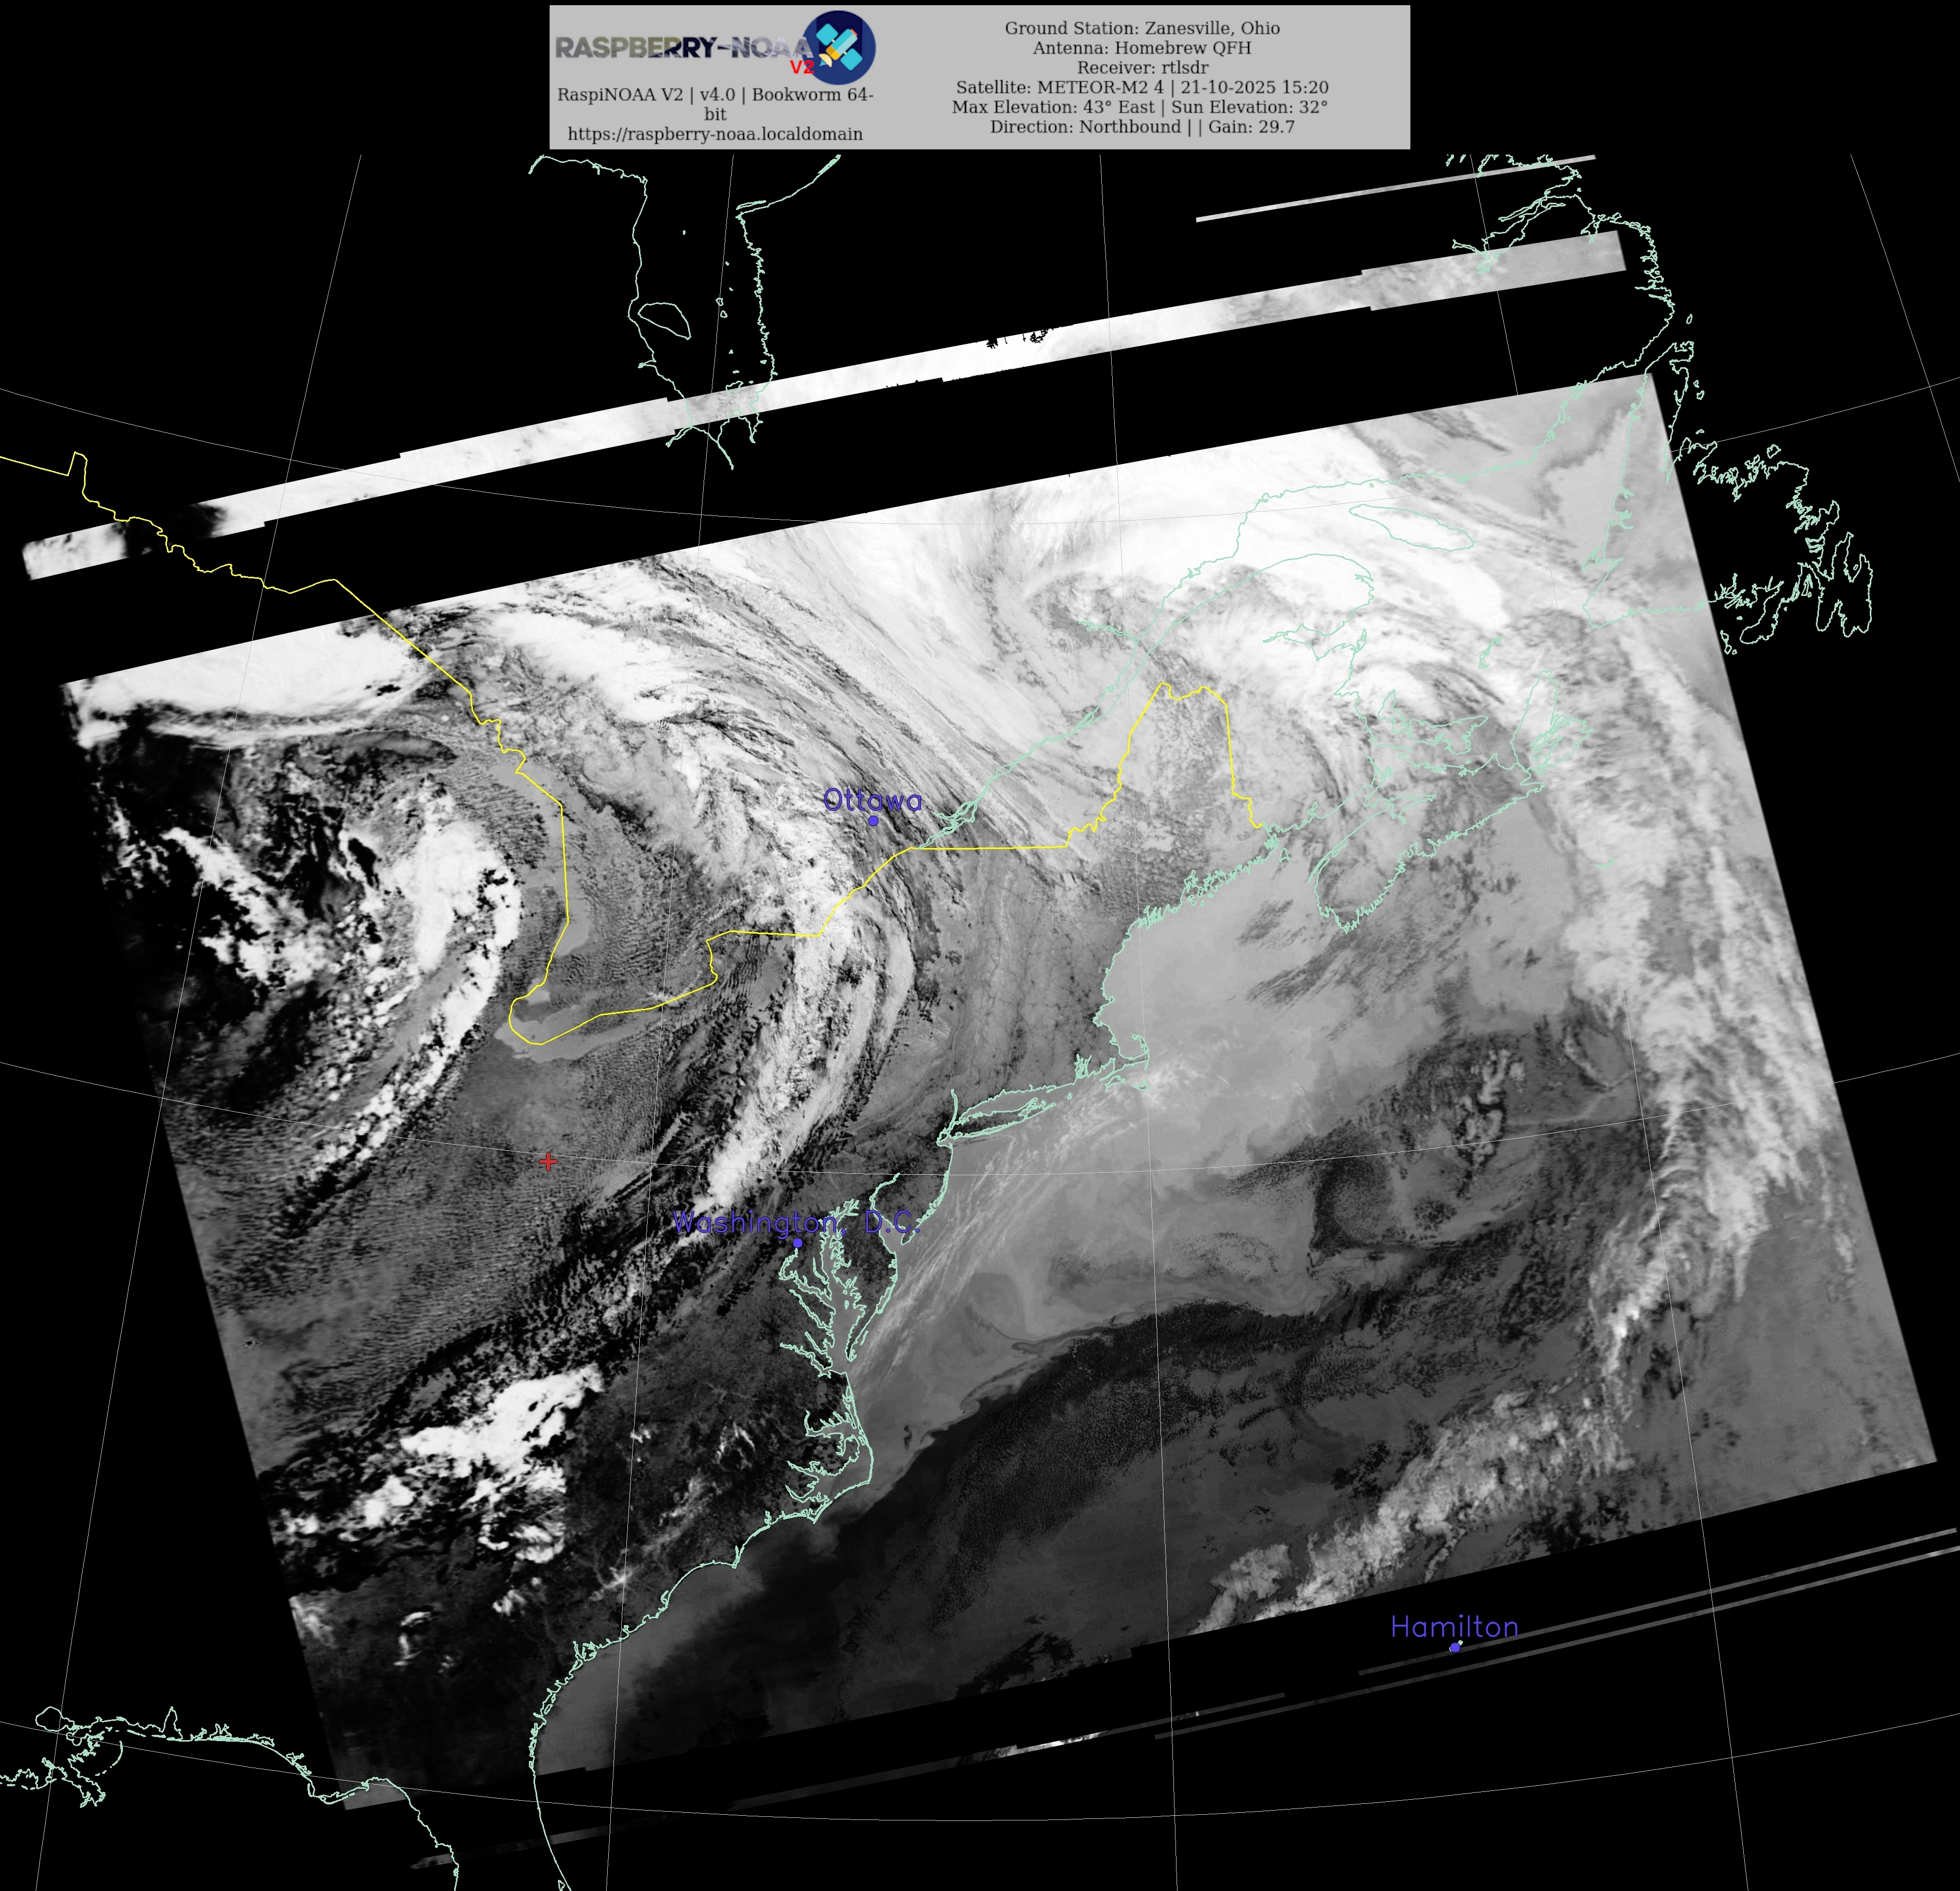The width and height of the screenshot is (1960, 1891).
Task: Click the Ottawa city label
Action: pyautogui.click(x=872, y=800)
